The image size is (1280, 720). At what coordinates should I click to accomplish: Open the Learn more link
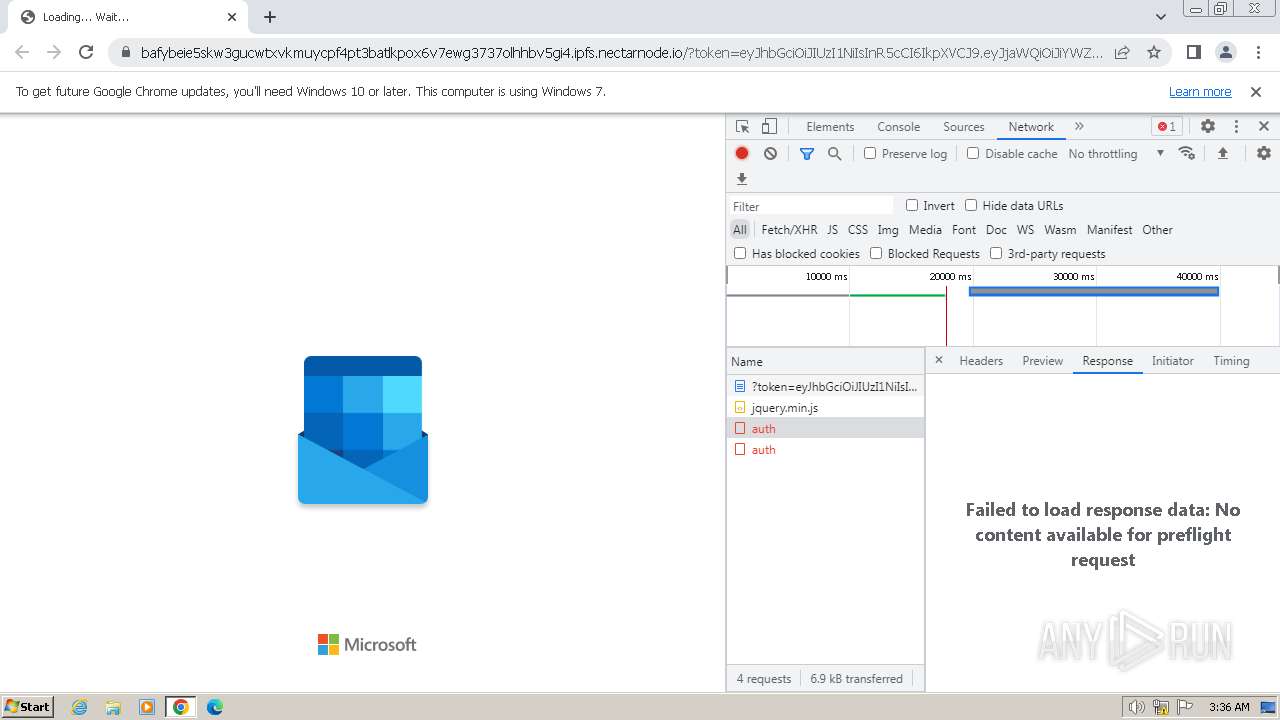(x=1200, y=92)
